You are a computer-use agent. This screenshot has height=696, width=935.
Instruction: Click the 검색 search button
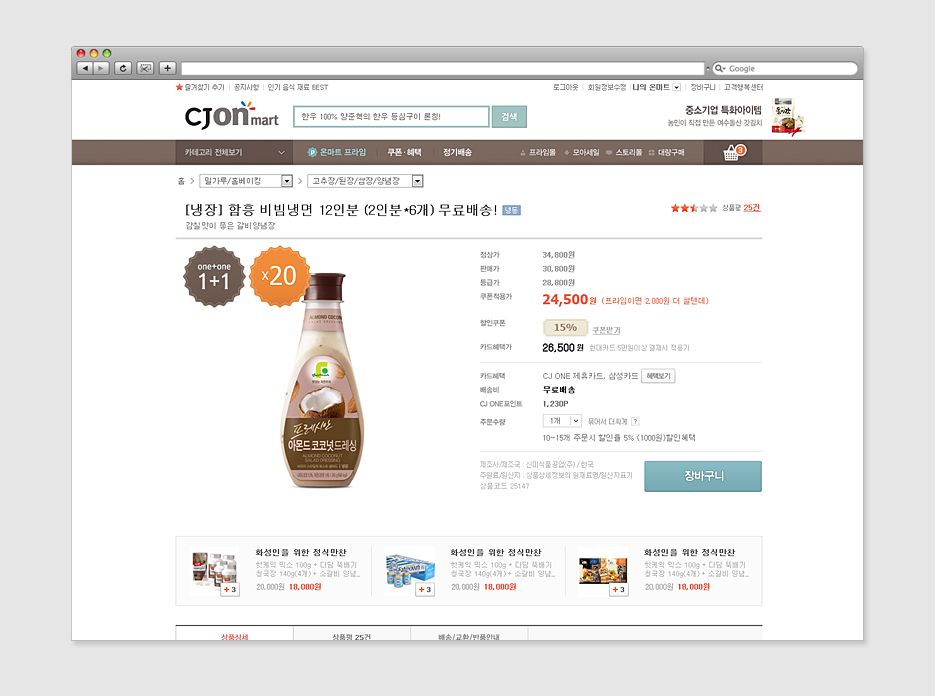[x=509, y=117]
